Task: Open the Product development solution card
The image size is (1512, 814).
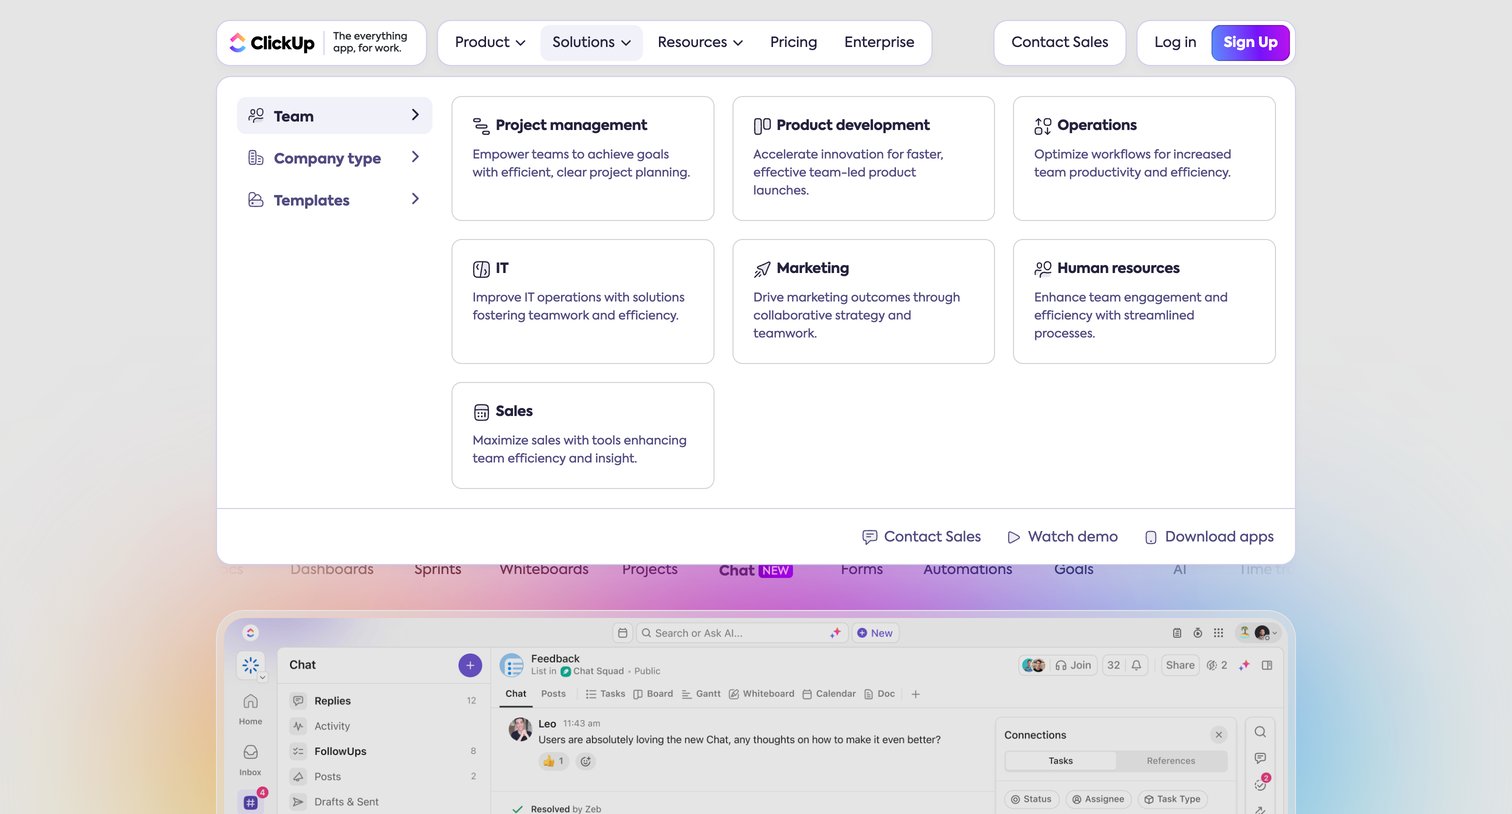Action: (x=864, y=158)
